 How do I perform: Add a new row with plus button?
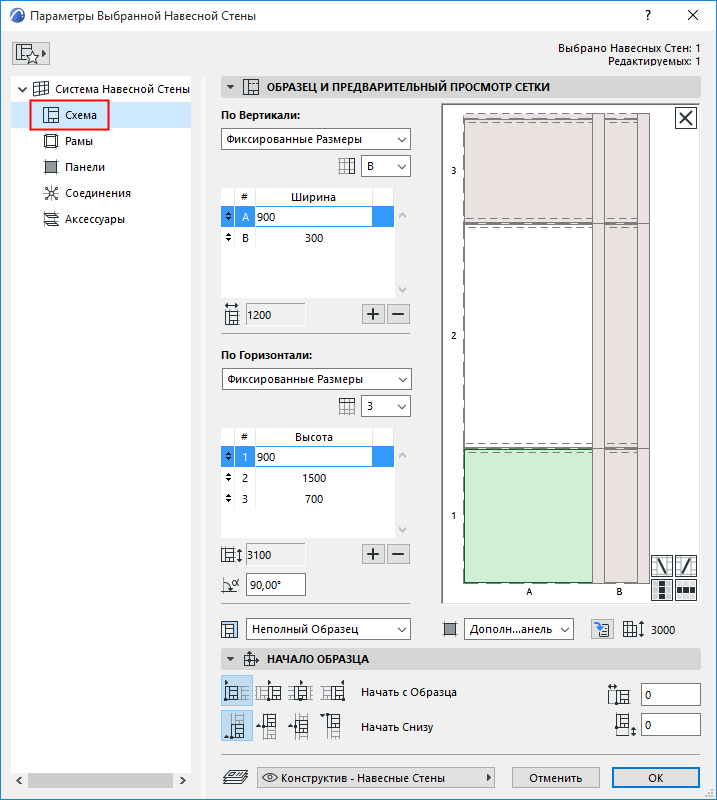[373, 554]
